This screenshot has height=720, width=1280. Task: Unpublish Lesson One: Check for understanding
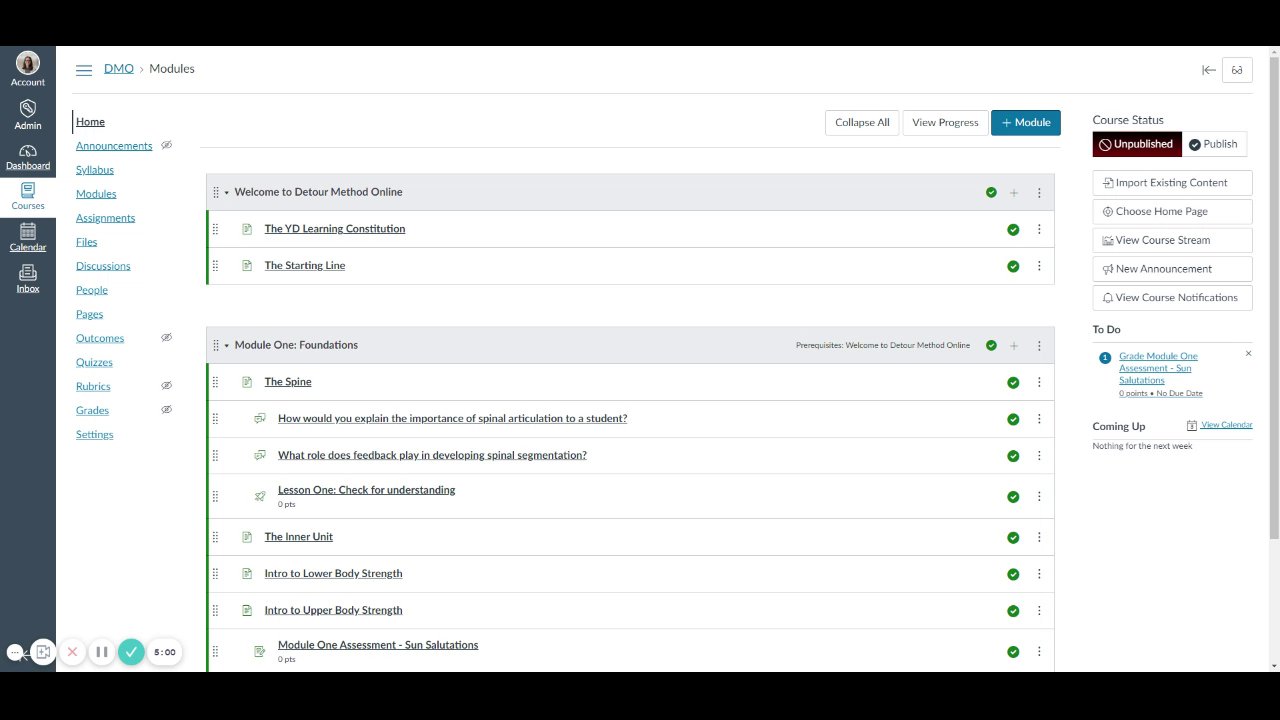1013,497
